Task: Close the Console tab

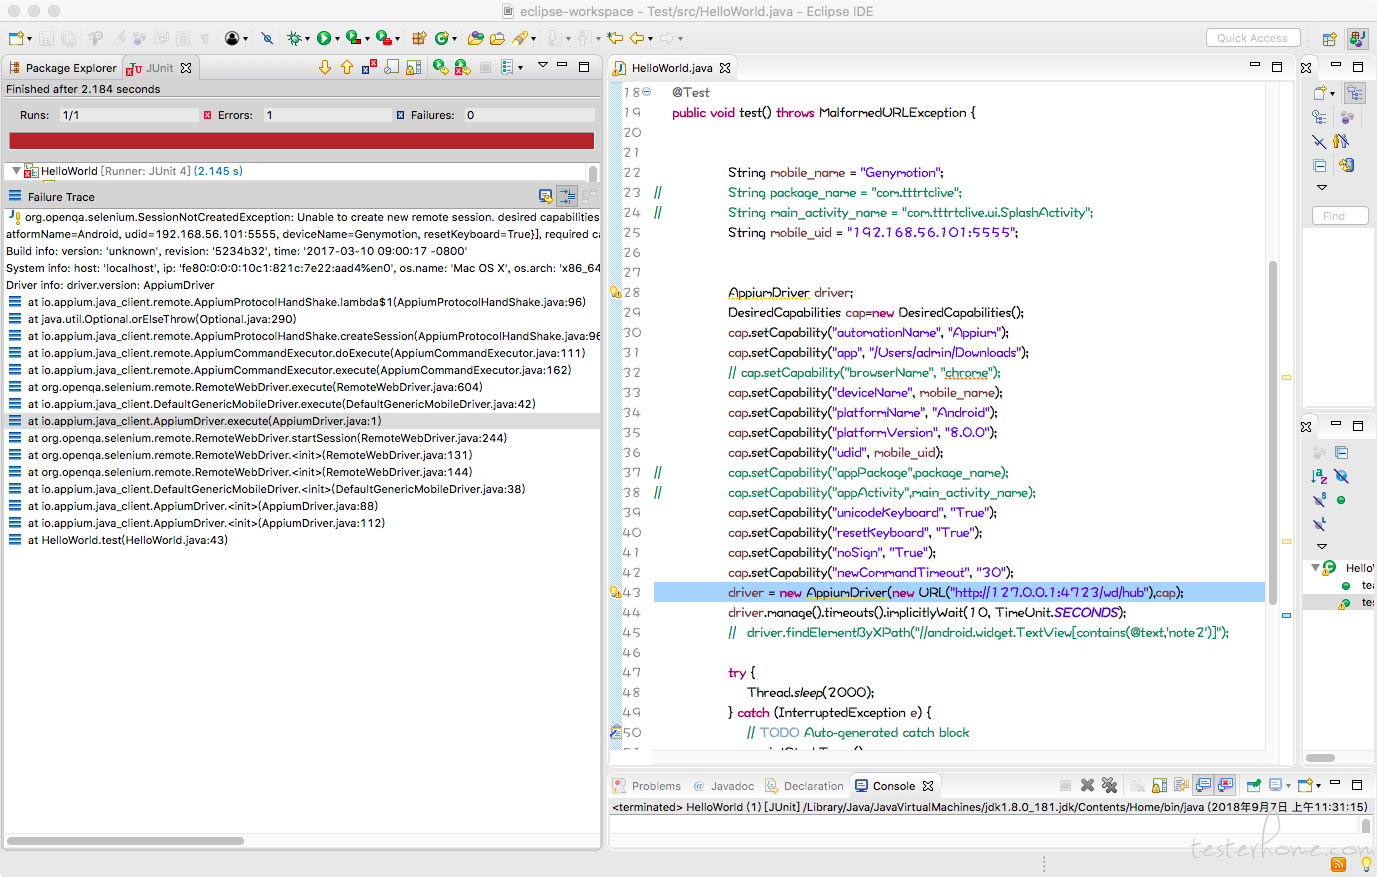Action: coord(928,786)
